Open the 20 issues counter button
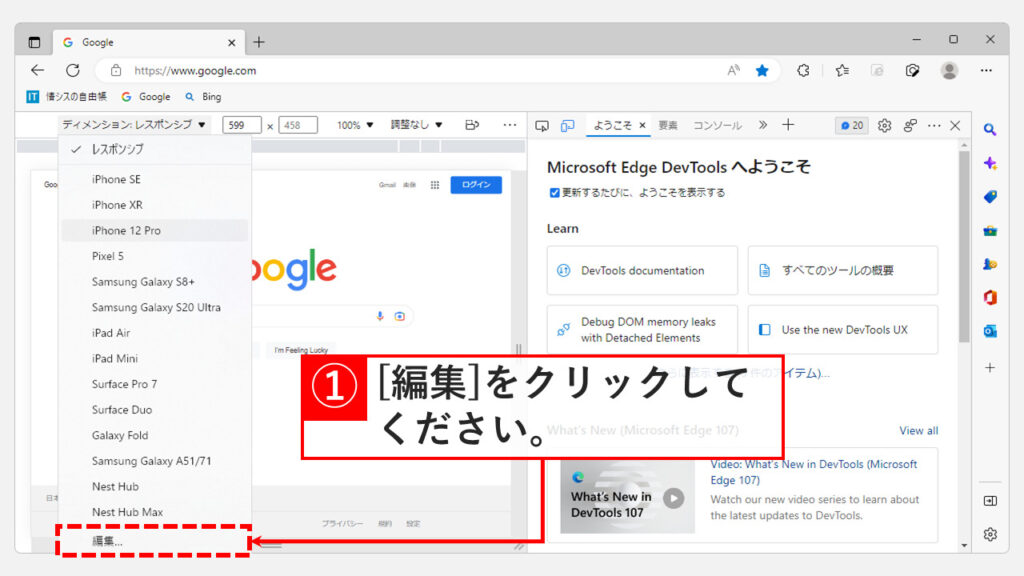This screenshot has height=576, width=1024. pyautogui.click(x=852, y=125)
